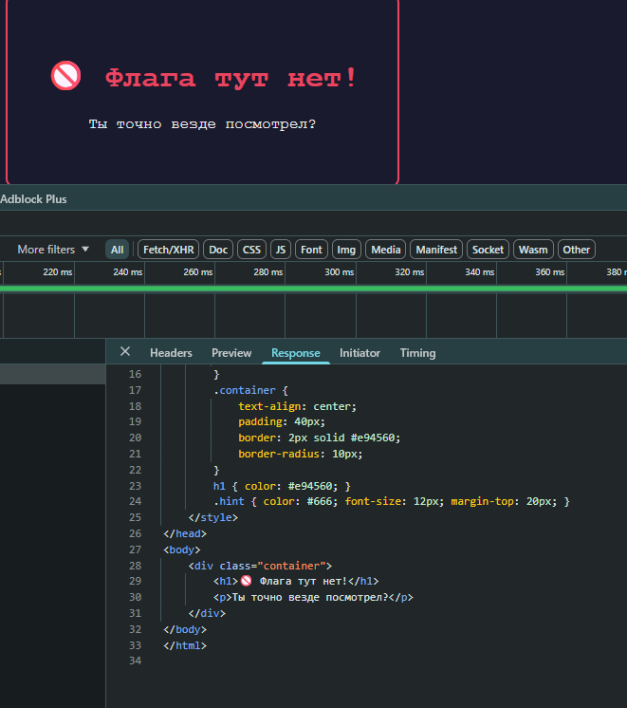This screenshot has height=708, width=627.
Task: Click the 'Ты точно везде посмотрел?' paragraph
Action: pos(202,124)
